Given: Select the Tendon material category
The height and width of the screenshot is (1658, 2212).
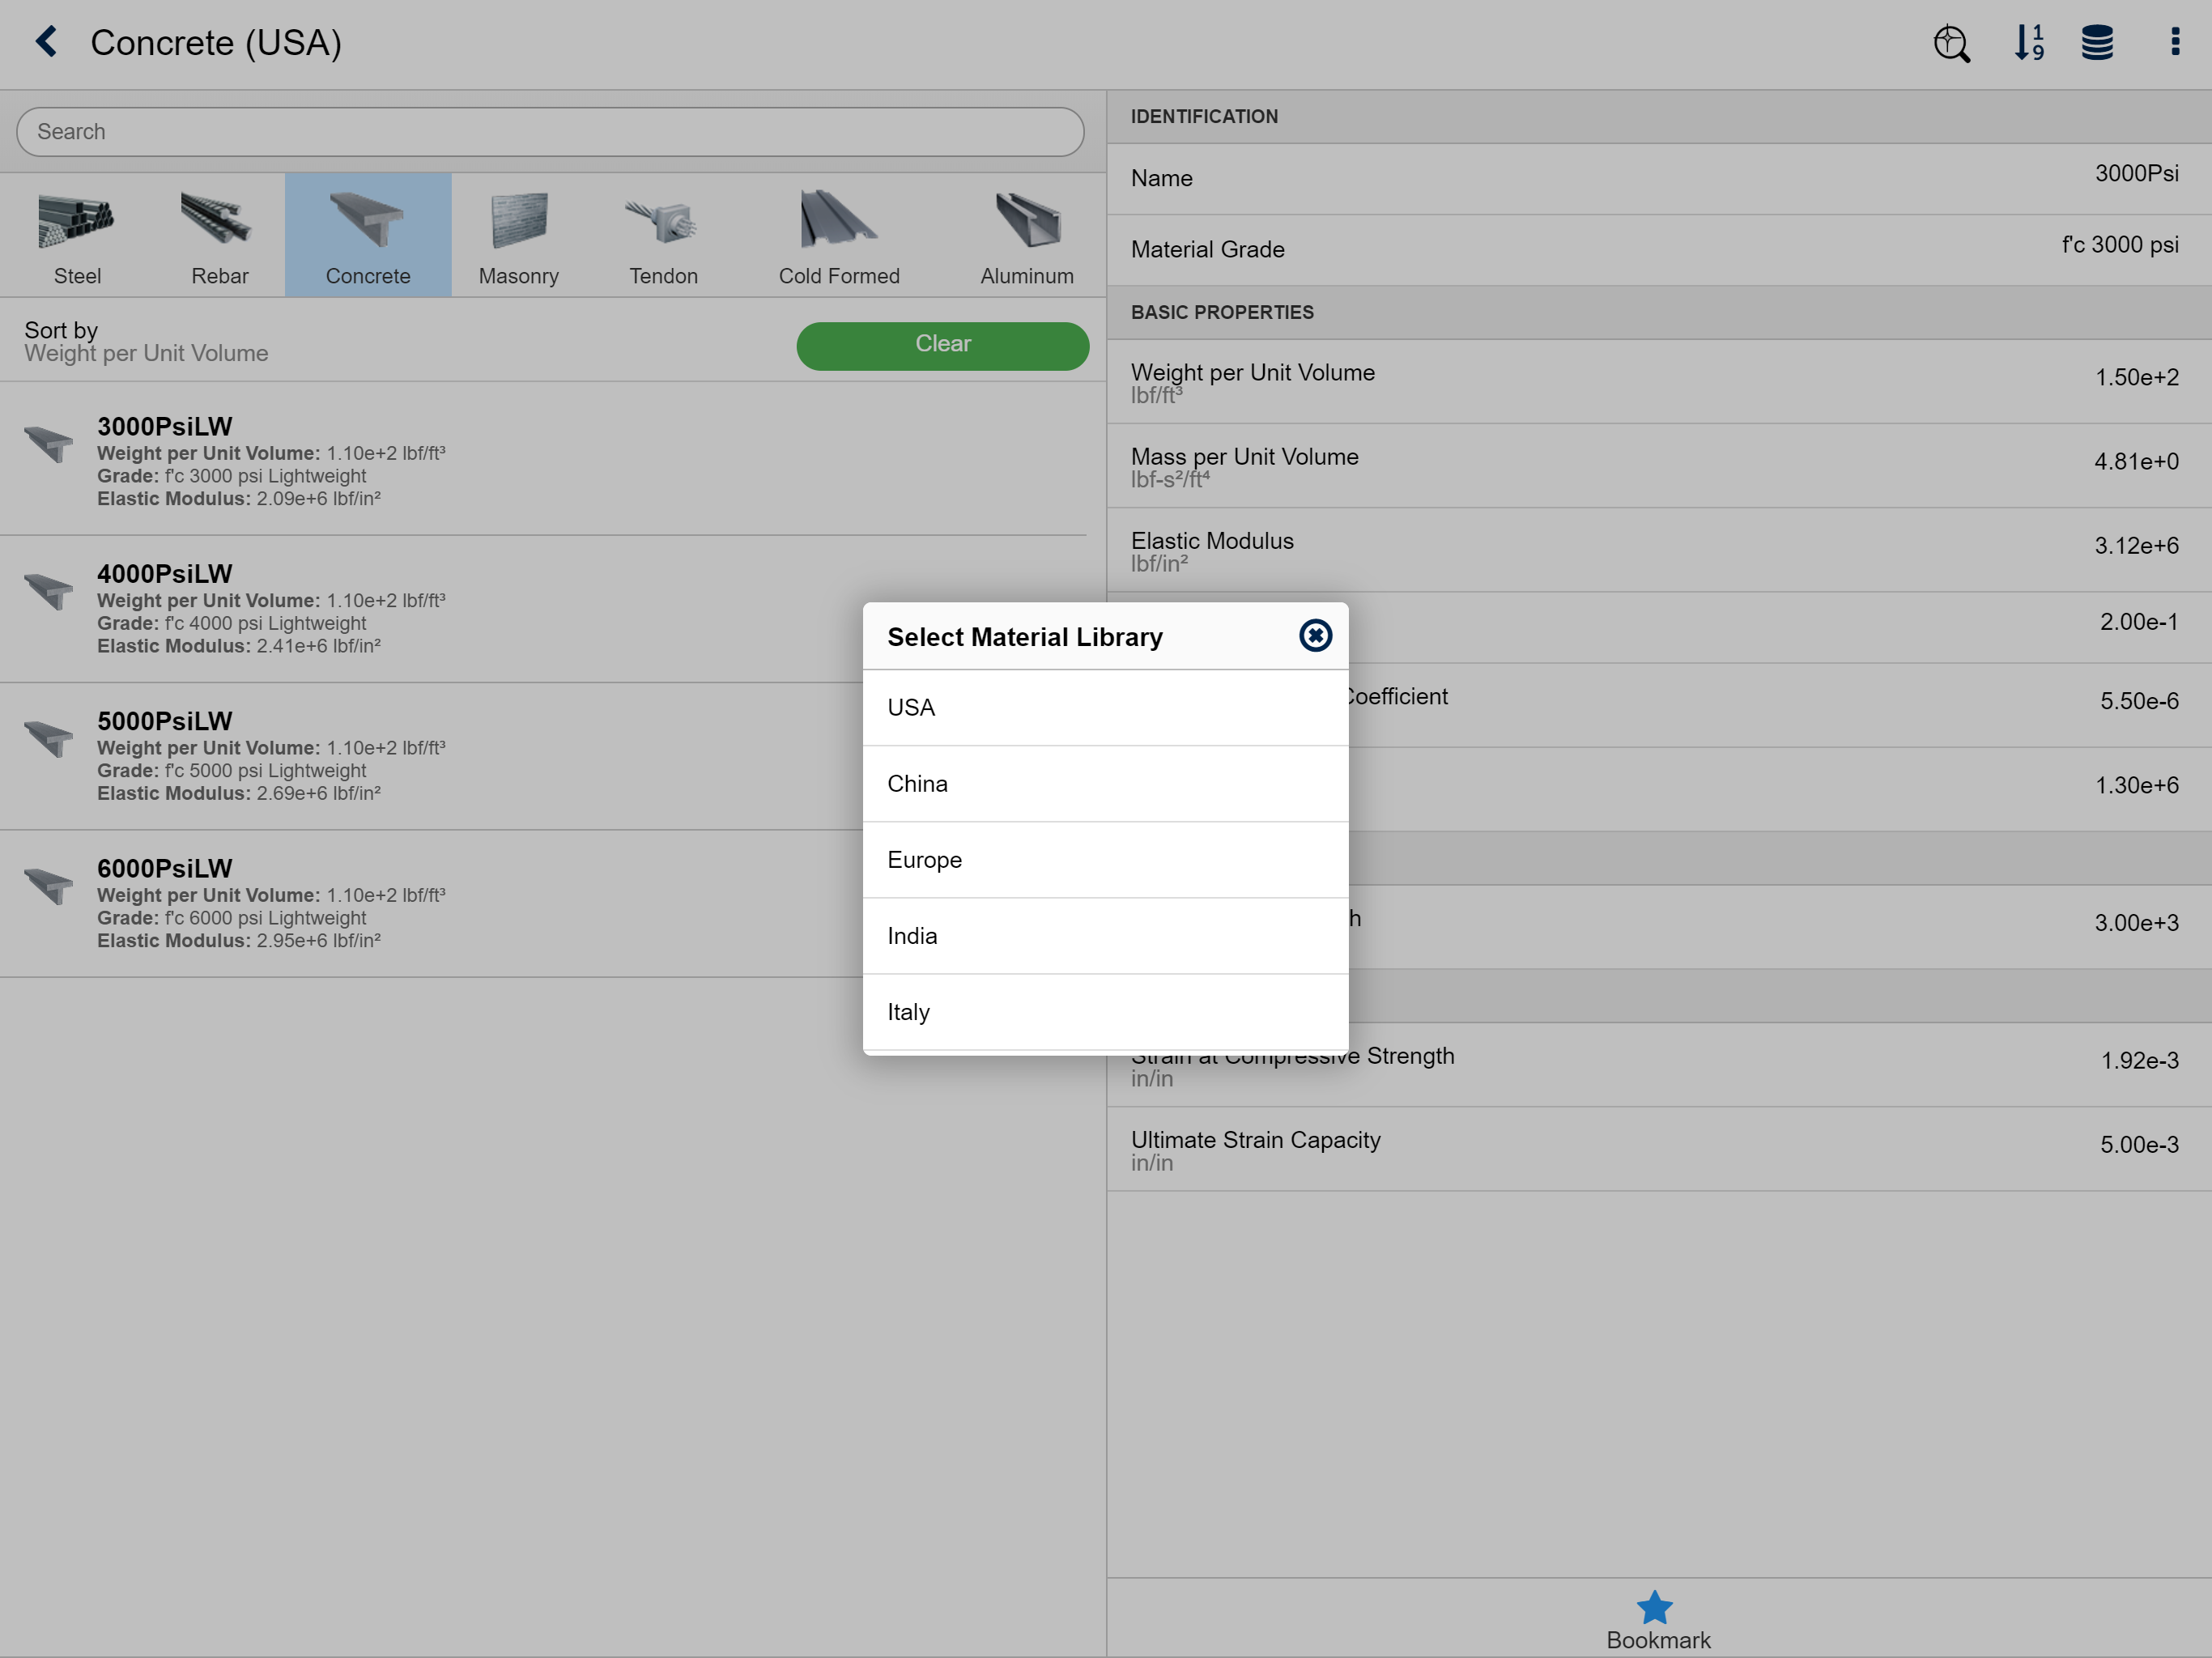Looking at the screenshot, I should (663, 236).
